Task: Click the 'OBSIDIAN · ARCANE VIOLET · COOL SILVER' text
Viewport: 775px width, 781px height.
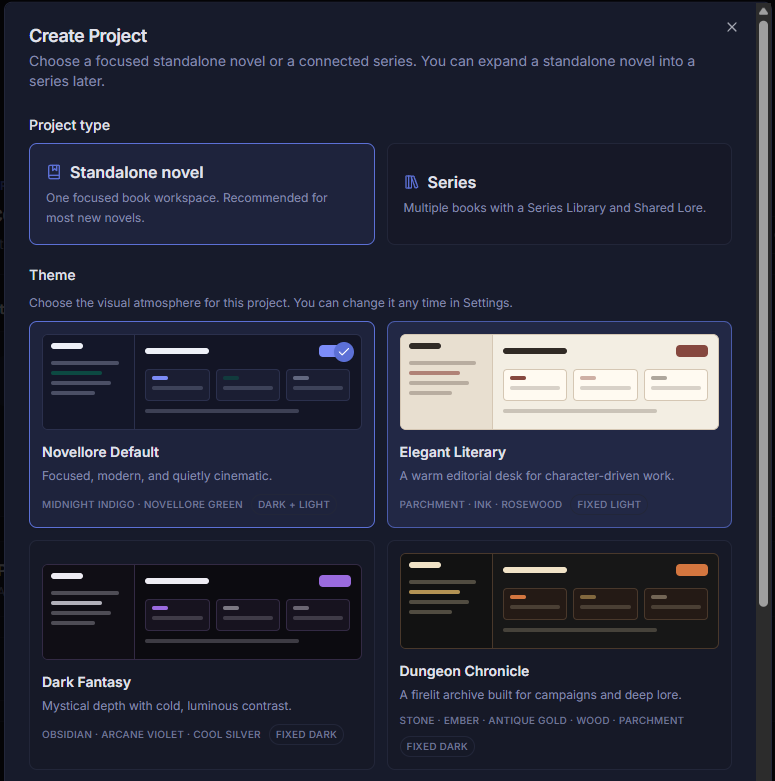Action: tap(151, 735)
